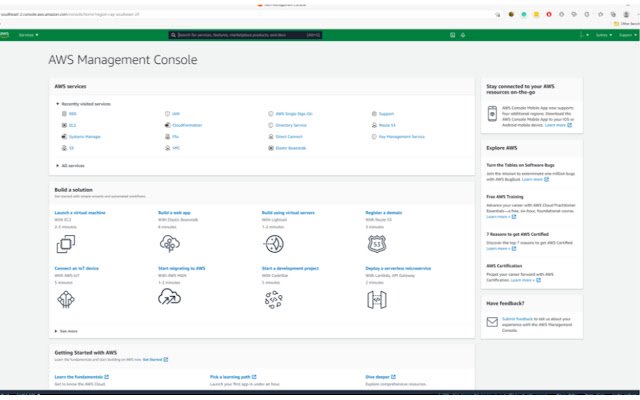Open the Submit feedback link
The height and width of the screenshot is (400, 640).
(518, 319)
